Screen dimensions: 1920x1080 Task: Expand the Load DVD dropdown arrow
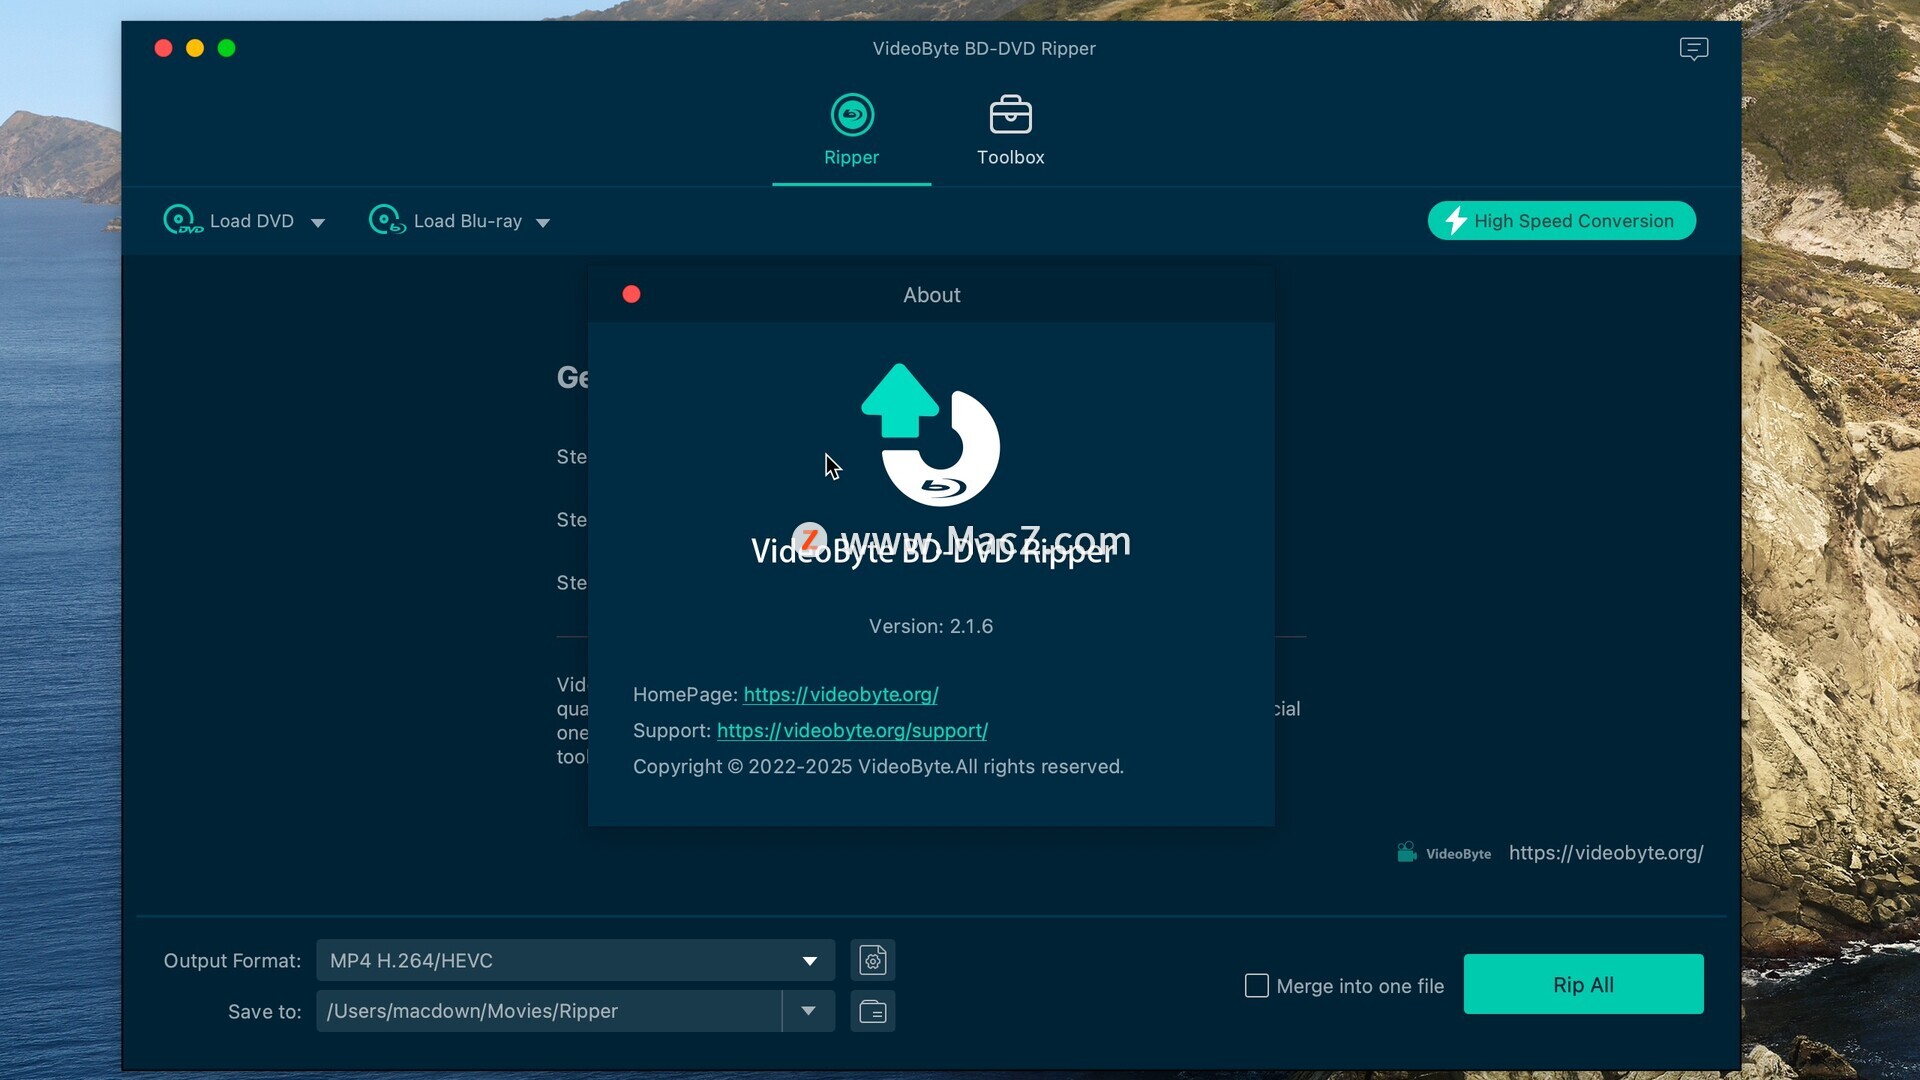click(x=318, y=222)
